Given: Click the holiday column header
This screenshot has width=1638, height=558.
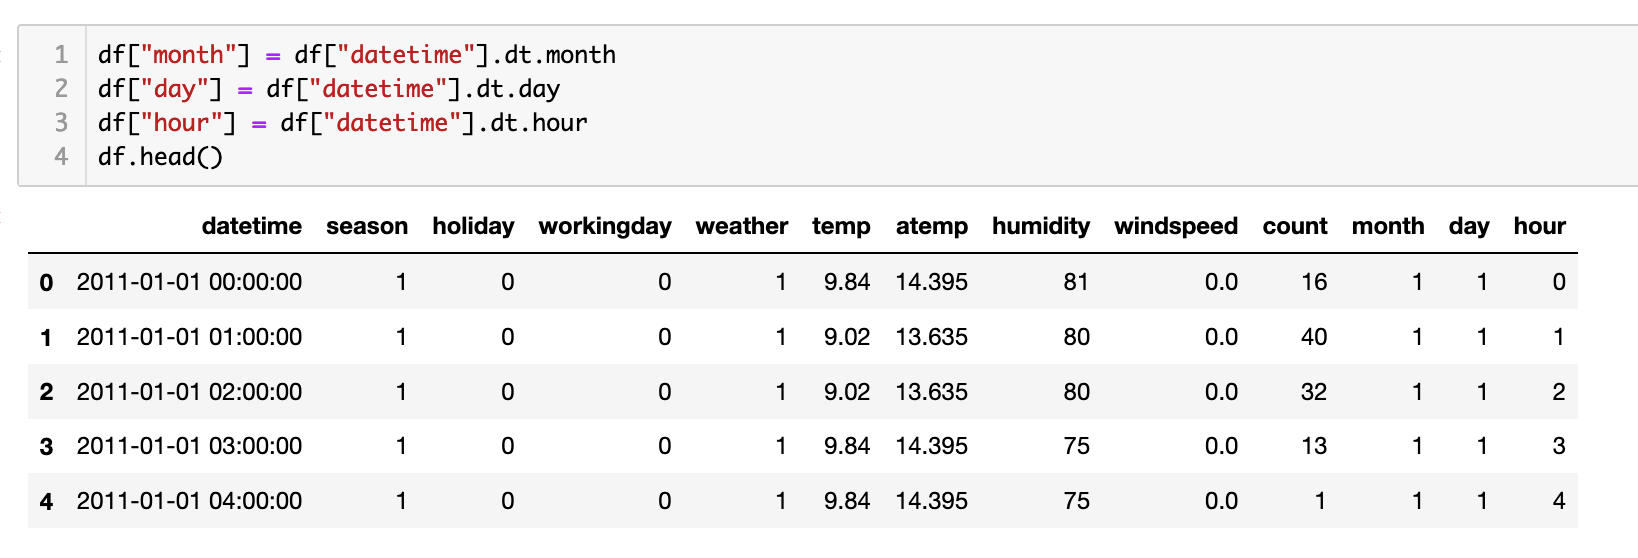Looking at the screenshot, I should tap(473, 226).
